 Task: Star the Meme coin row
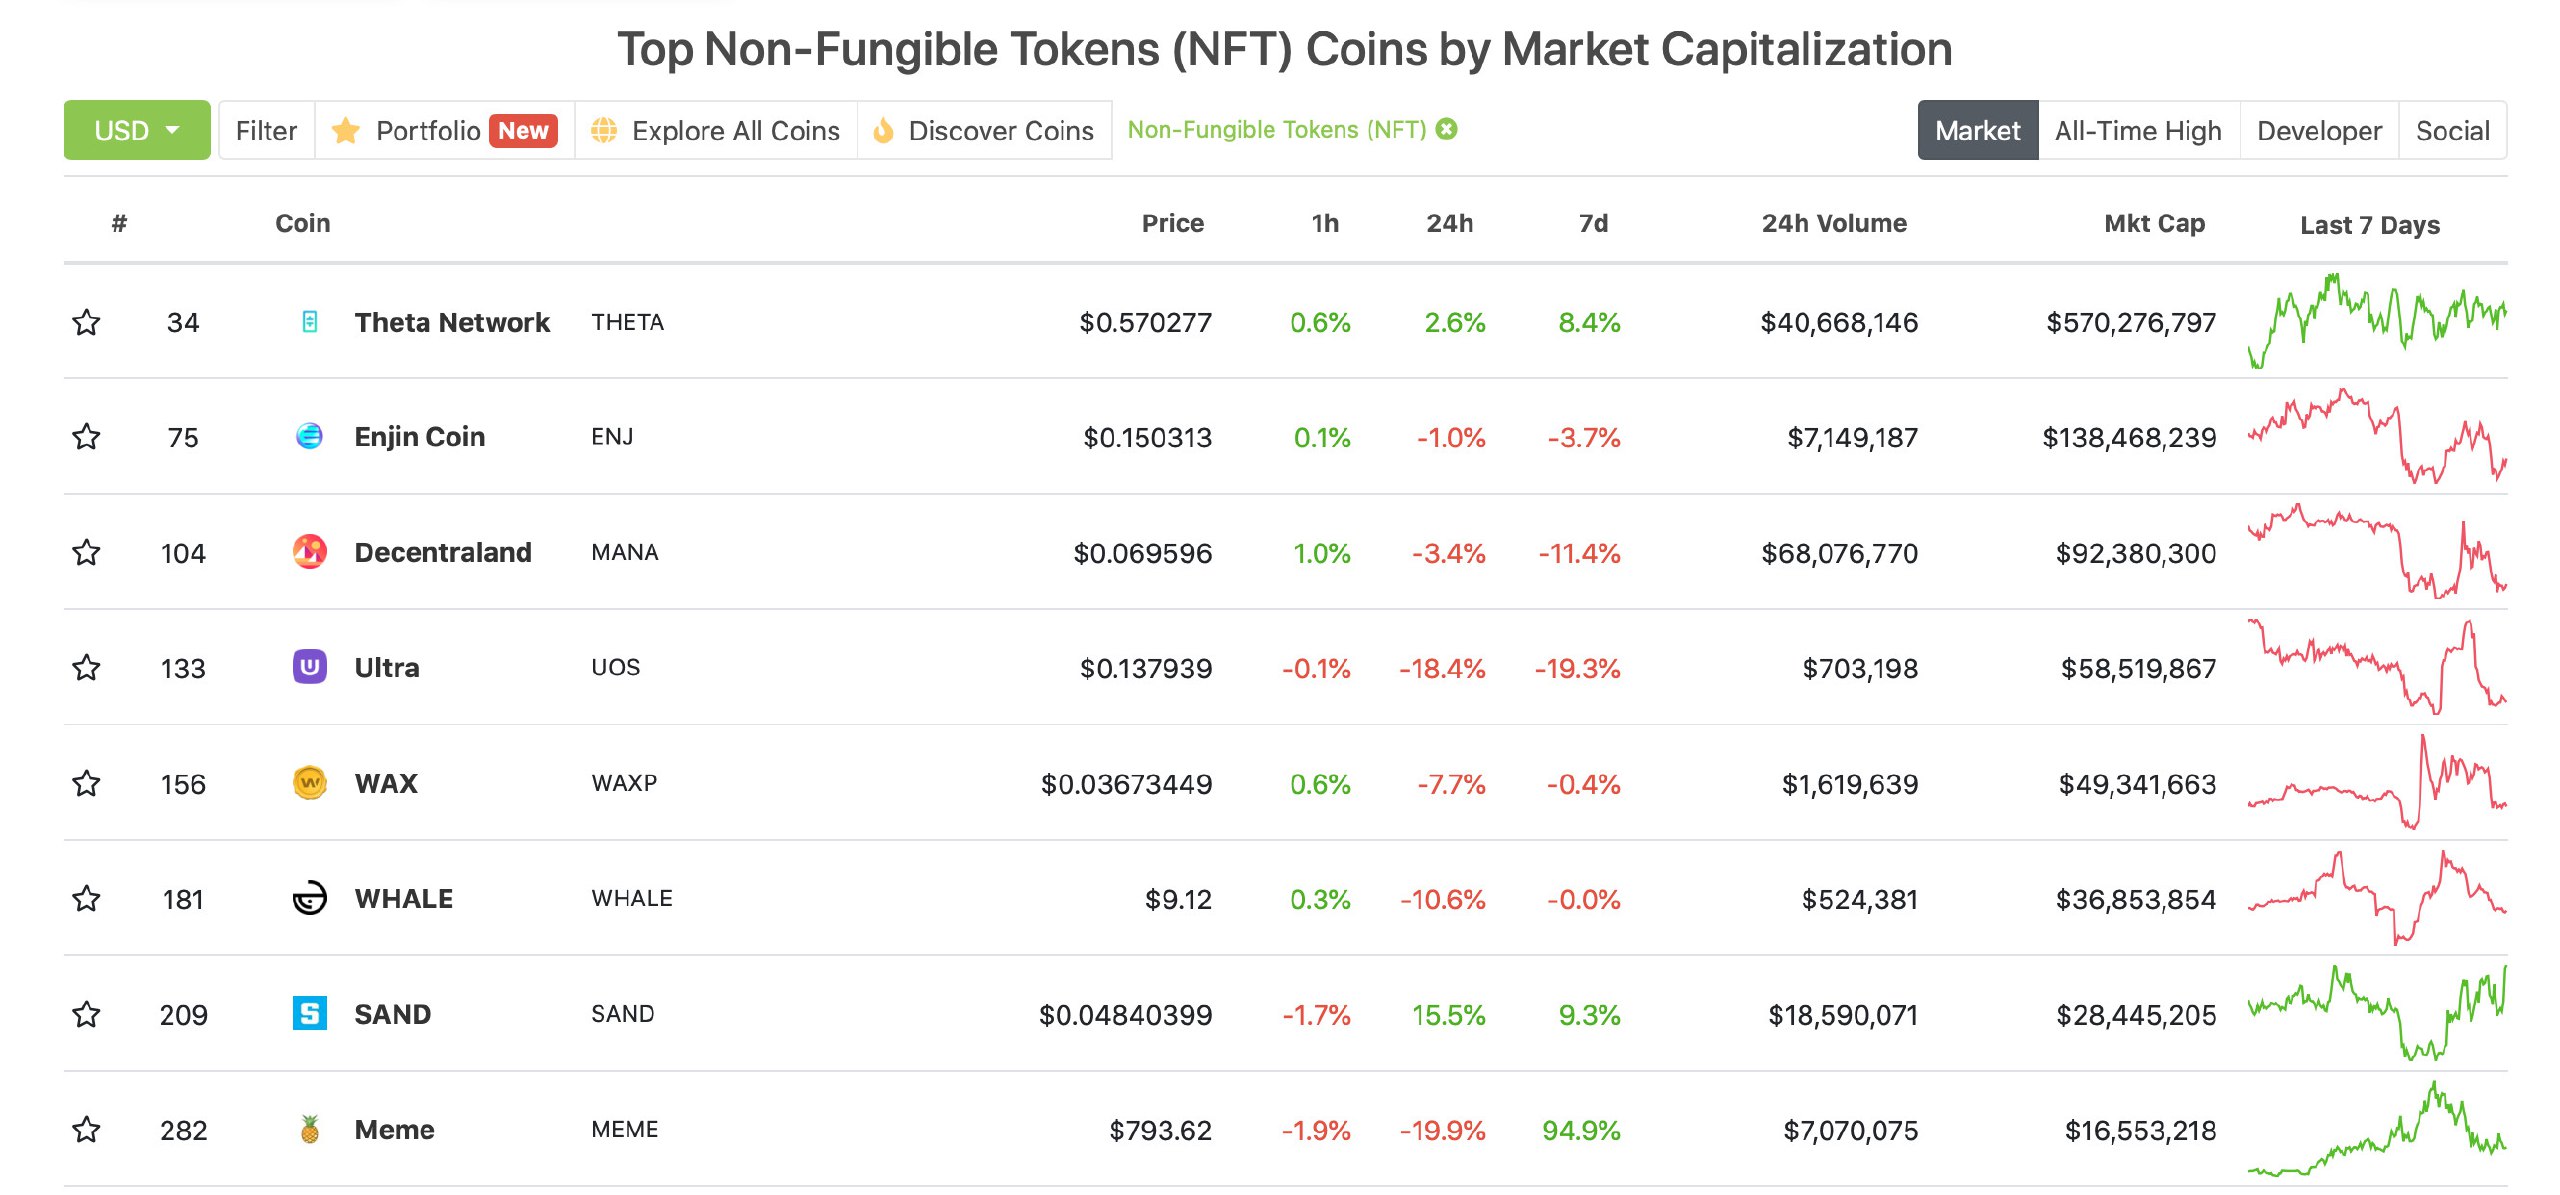point(87,1130)
